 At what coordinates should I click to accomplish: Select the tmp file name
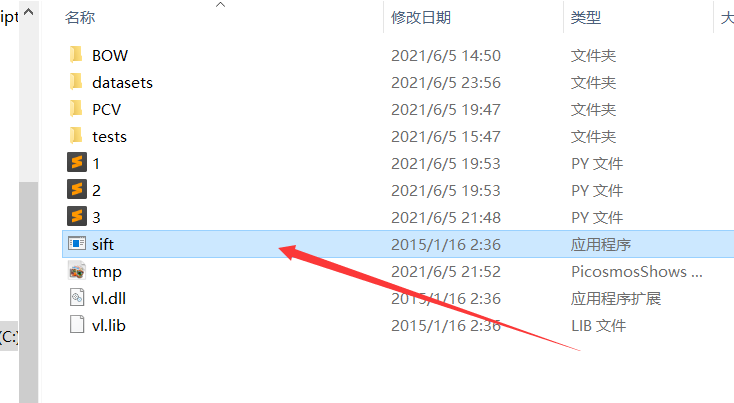tap(107, 271)
